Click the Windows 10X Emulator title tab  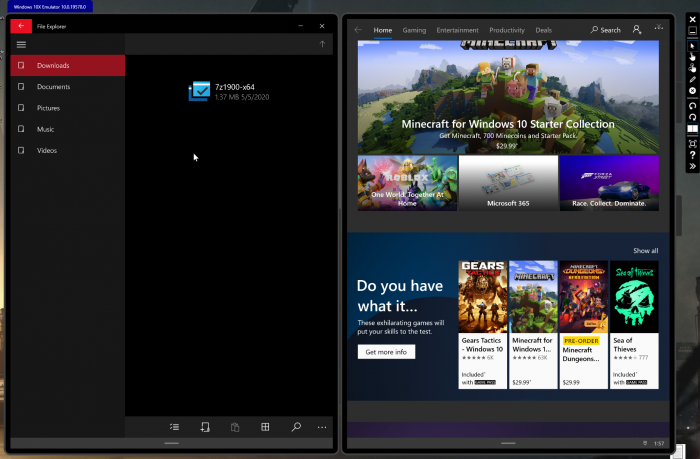50,7
